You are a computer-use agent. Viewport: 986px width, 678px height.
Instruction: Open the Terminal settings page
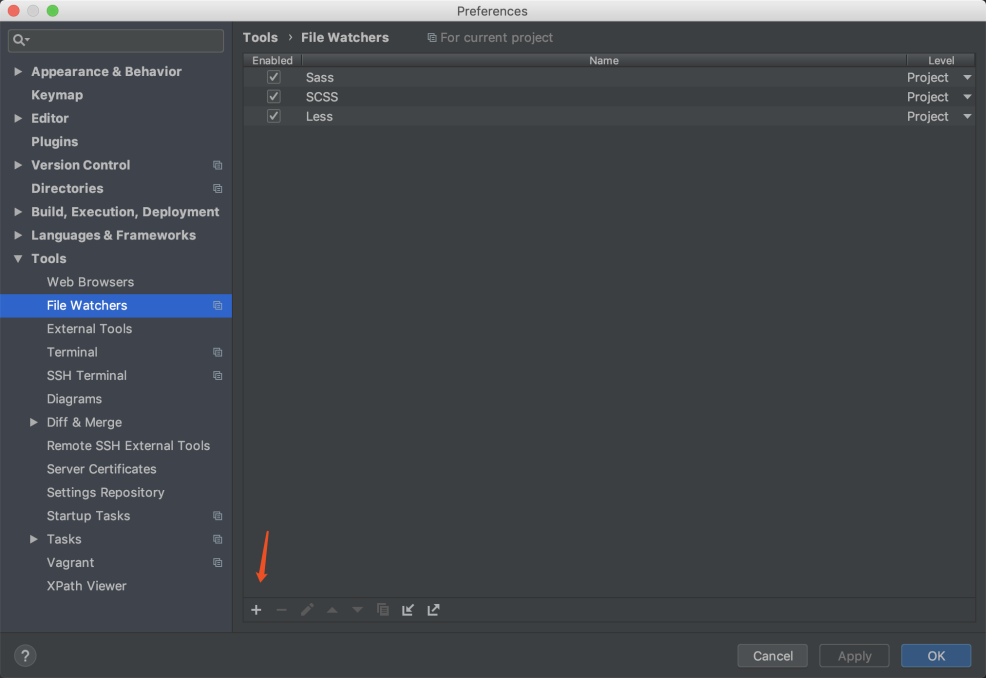72,352
